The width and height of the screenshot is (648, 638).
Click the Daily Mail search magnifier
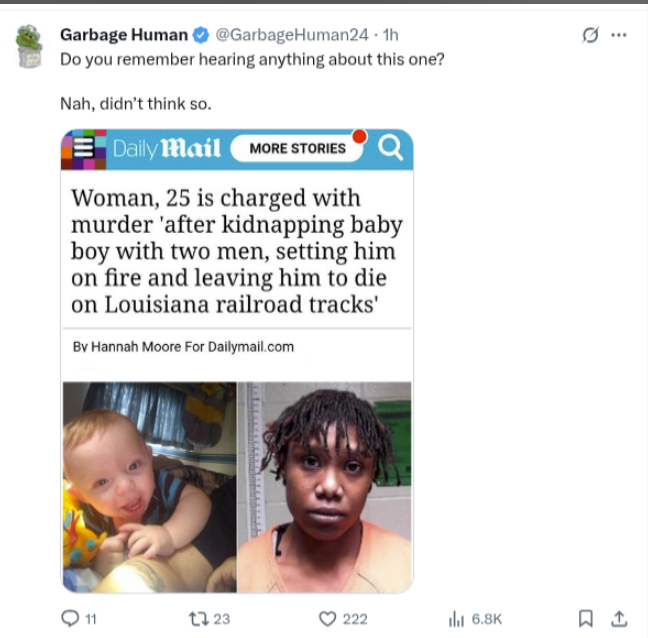coord(391,149)
